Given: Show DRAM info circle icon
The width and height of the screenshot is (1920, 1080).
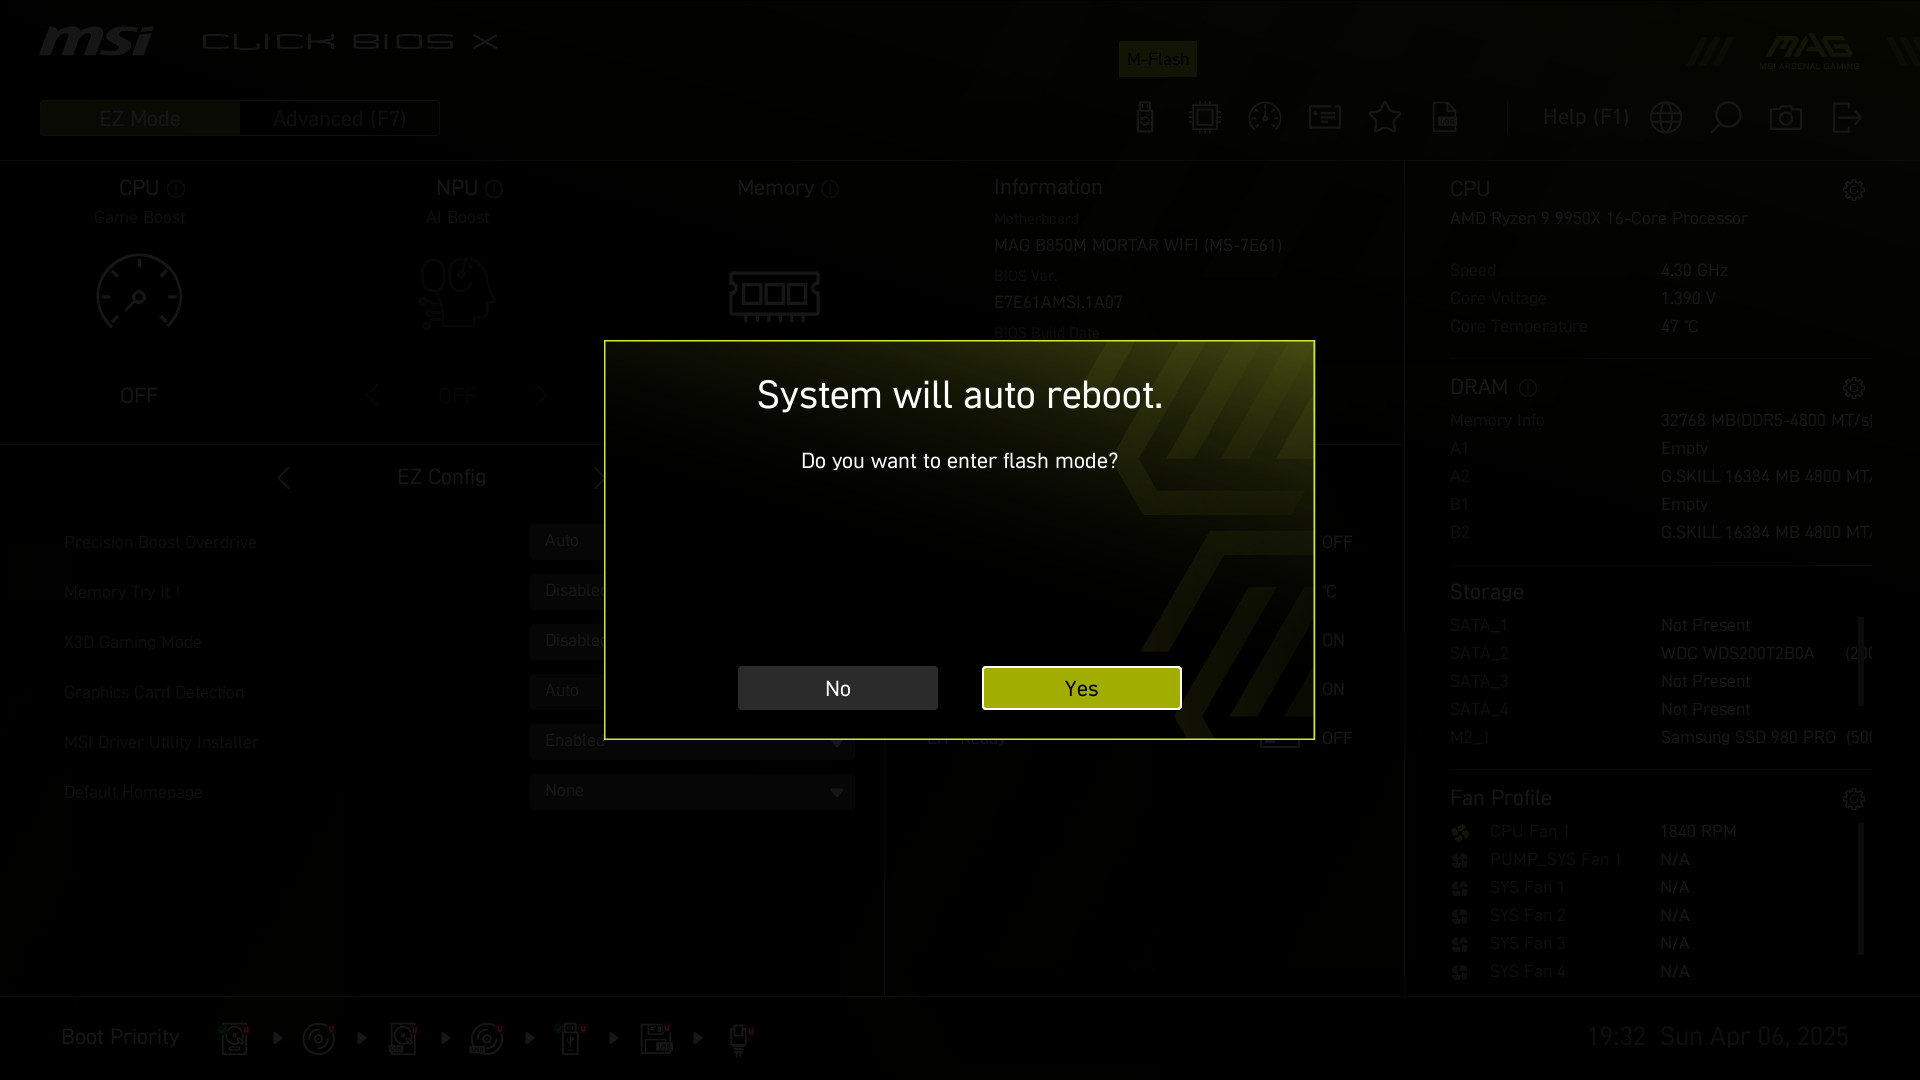Looking at the screenshot, I should [1527, 388].
